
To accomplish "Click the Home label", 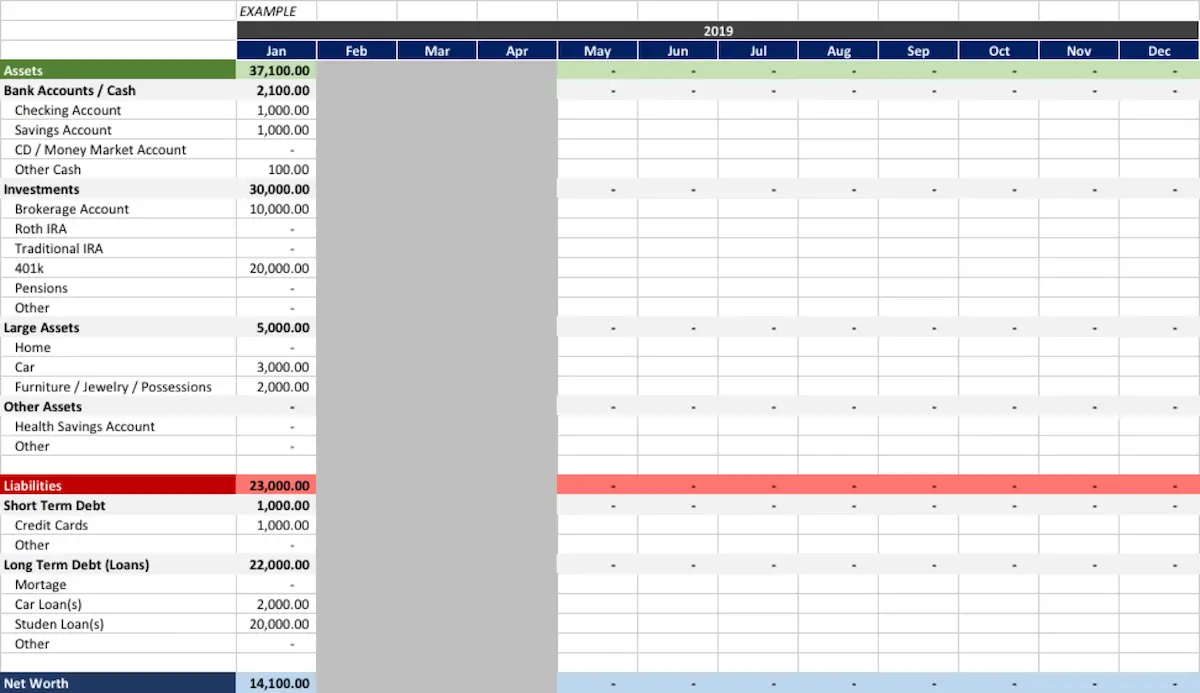I will click(x=33, y=348).
